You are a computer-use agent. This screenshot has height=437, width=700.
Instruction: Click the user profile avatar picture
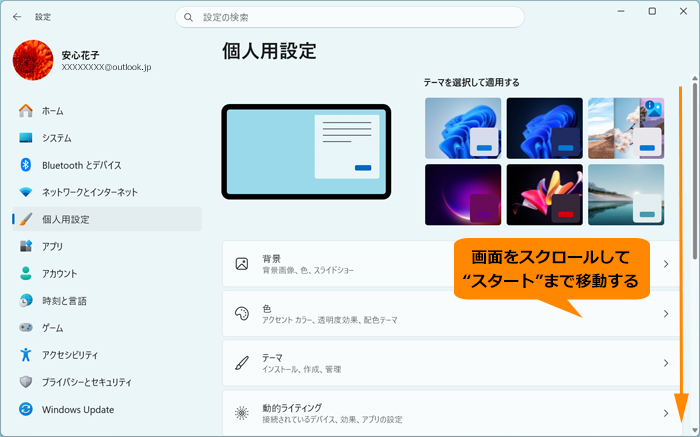tap(33, 60)
